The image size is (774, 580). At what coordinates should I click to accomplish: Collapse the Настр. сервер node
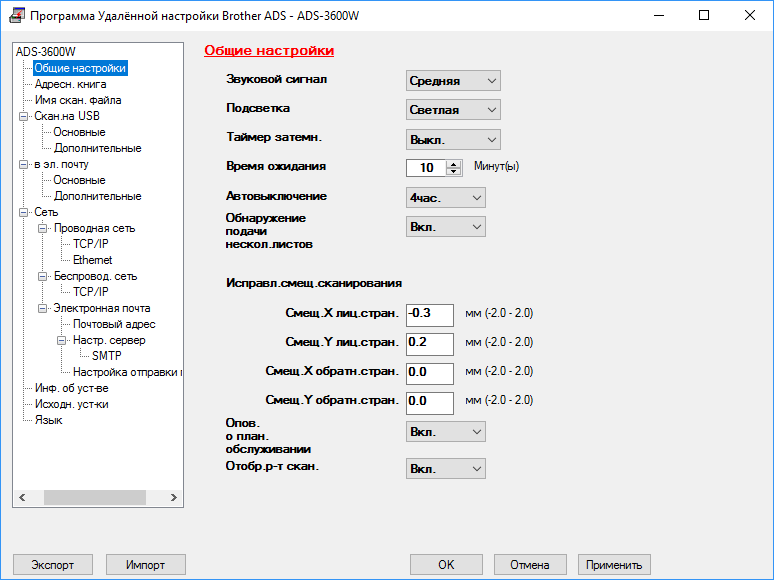coord(61,340)
